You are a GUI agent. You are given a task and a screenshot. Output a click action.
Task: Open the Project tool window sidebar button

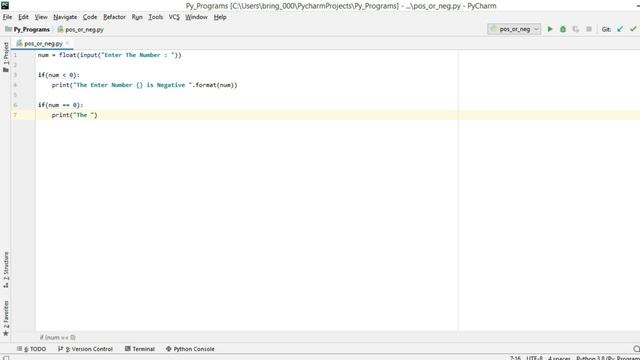(x=6, y=57)
